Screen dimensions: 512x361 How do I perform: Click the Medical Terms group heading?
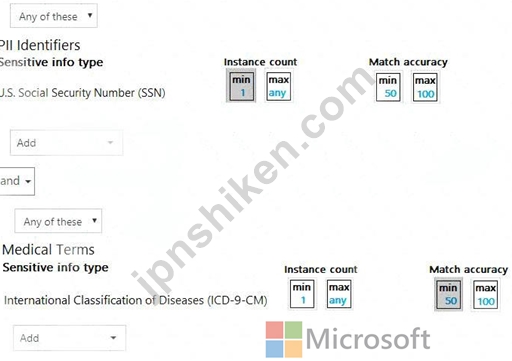pyautogui.click(x=48, y=249)
